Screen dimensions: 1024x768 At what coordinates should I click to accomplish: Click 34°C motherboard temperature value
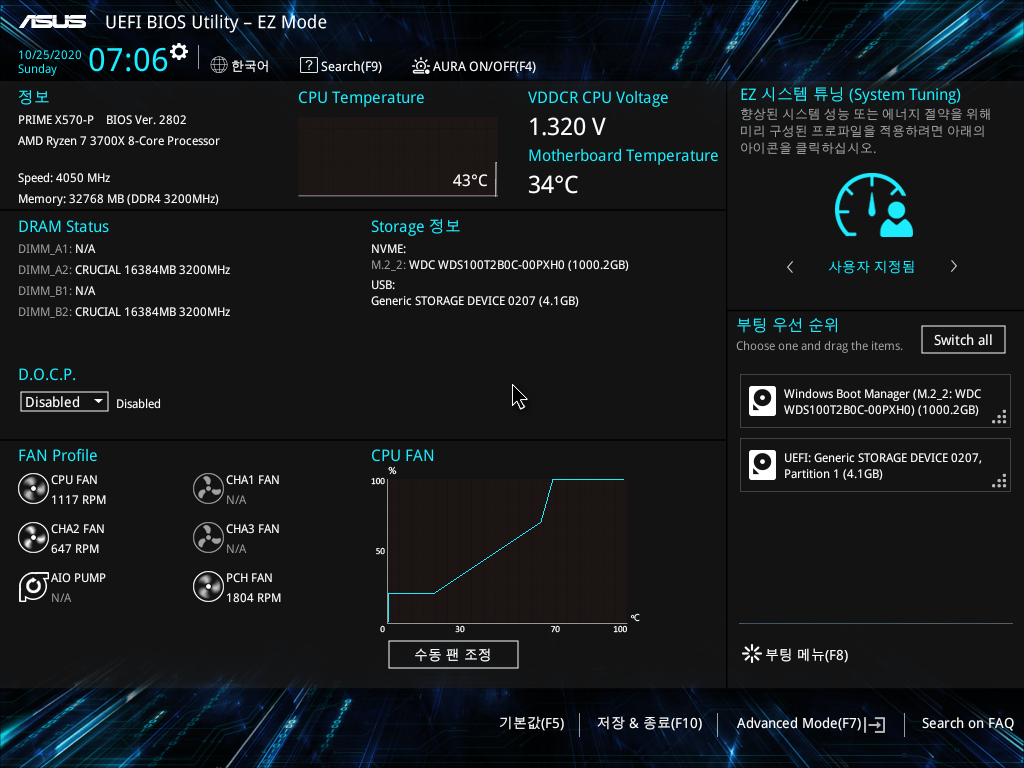[x=553, y=185]
